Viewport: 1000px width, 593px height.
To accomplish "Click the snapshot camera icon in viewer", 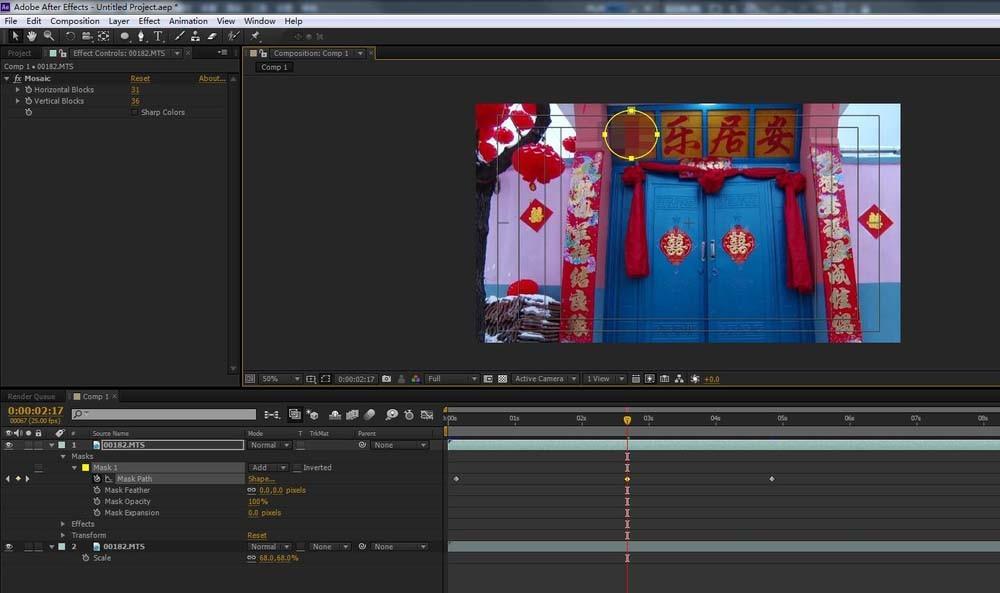I will click(x=386, y=379).
